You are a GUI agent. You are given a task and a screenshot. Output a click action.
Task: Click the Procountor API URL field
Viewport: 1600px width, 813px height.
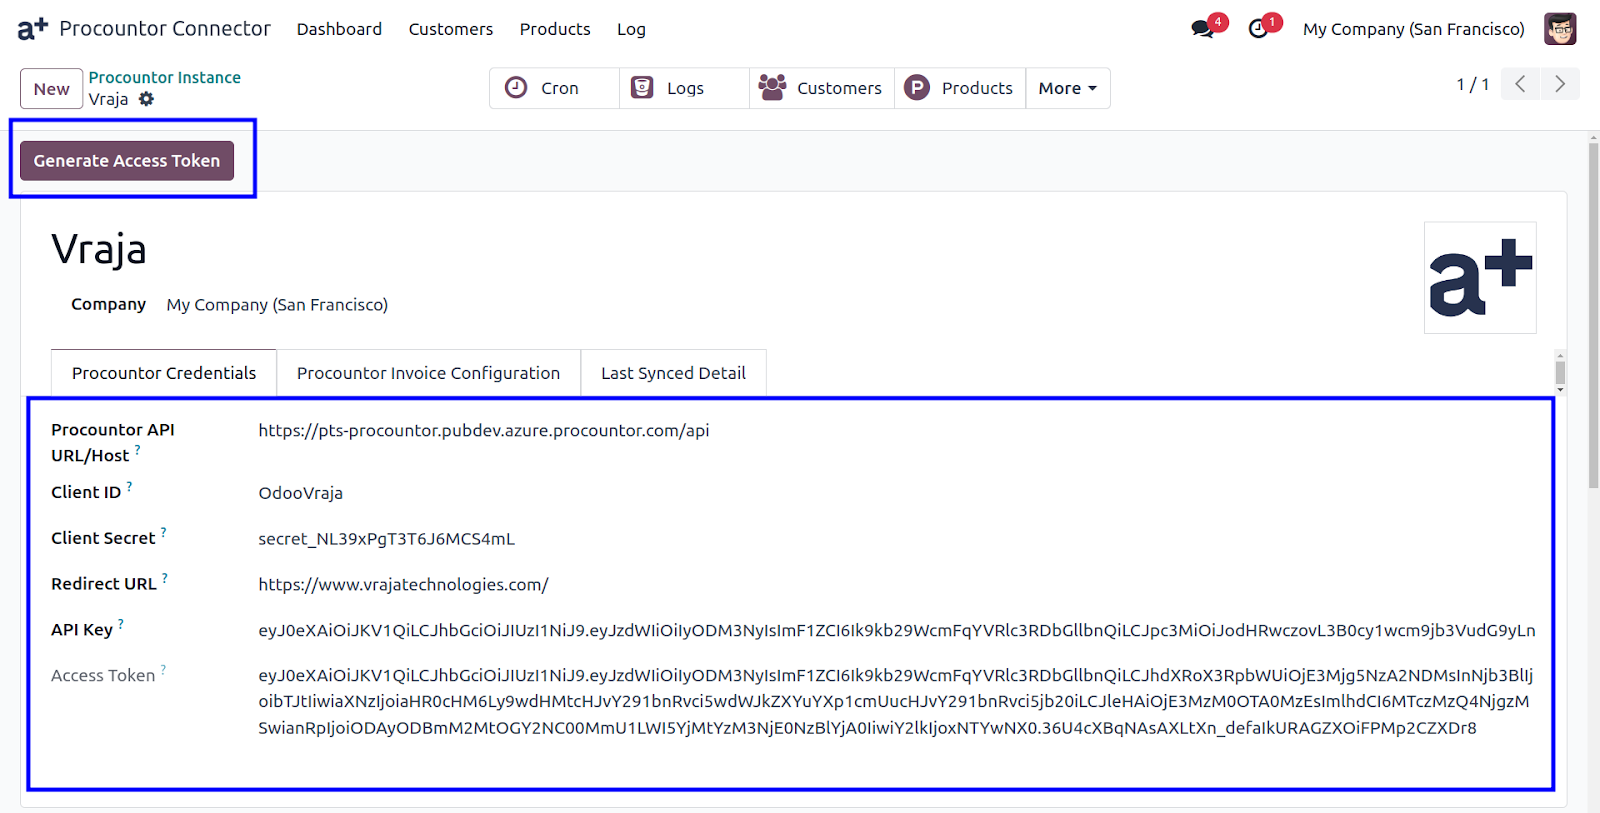[484, 431]
